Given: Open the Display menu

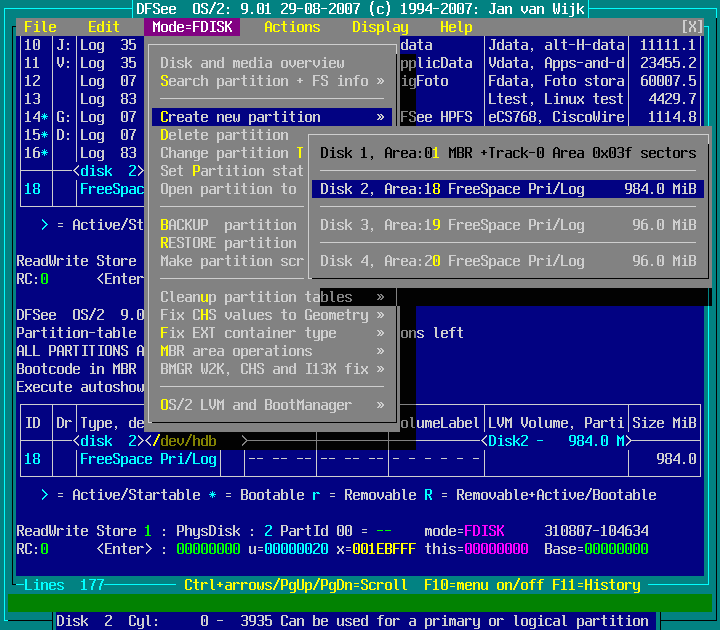Looking at the screenshot, I should [x=380, y=27].
